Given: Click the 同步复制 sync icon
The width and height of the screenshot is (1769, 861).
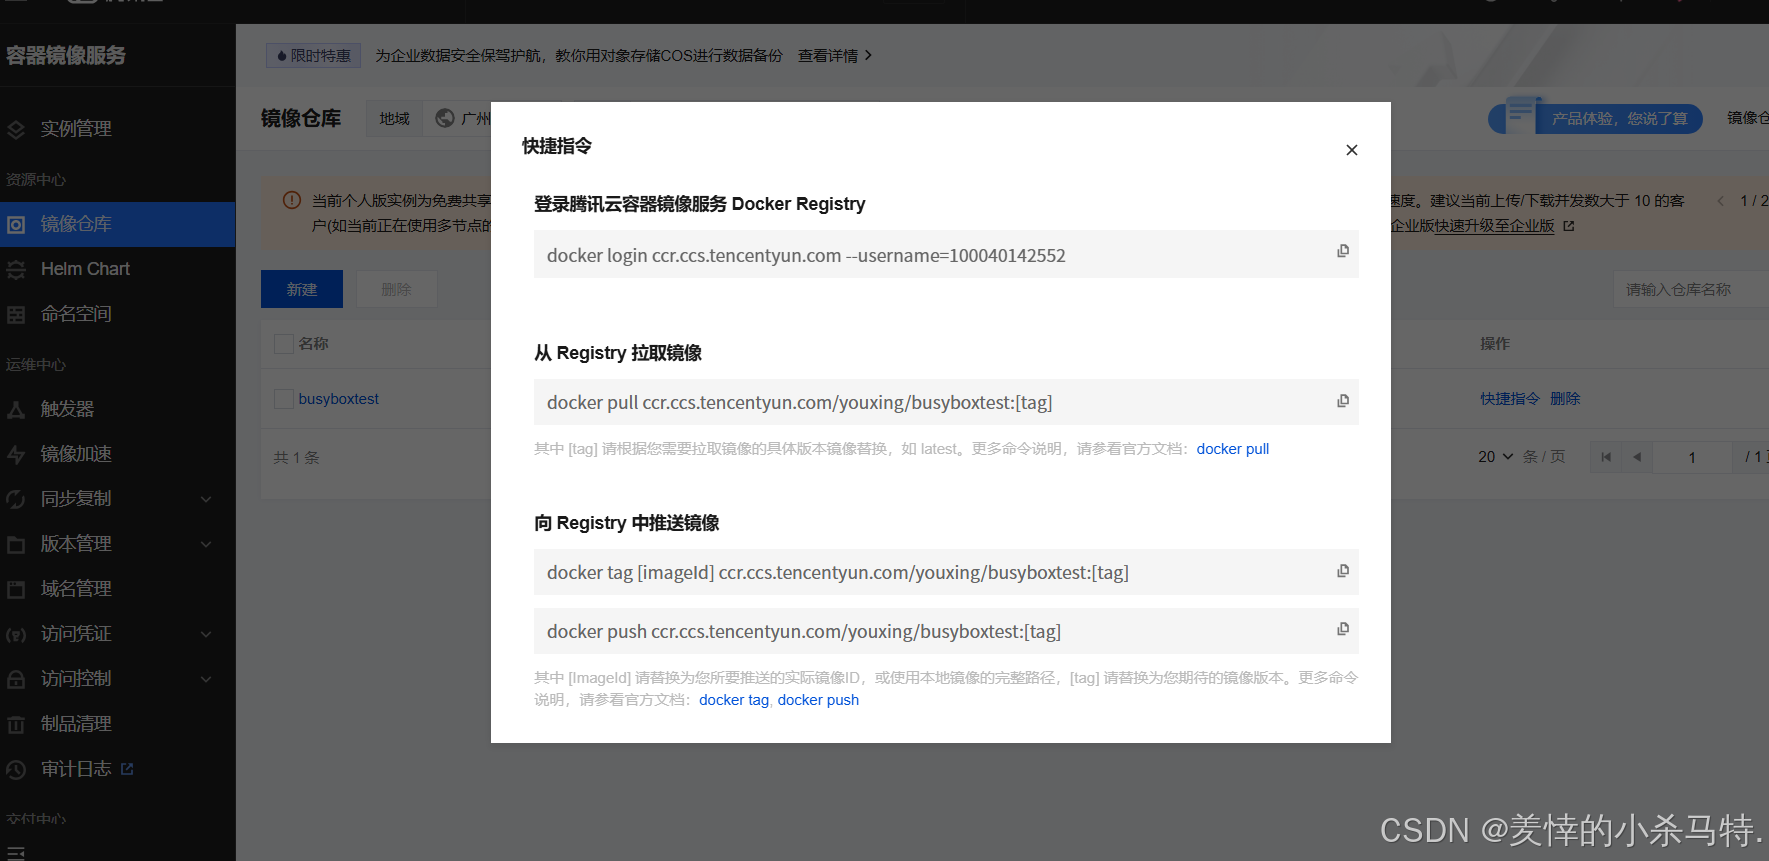Looking at the screenshot, I should pyautogui.click(x=16, y=500).
